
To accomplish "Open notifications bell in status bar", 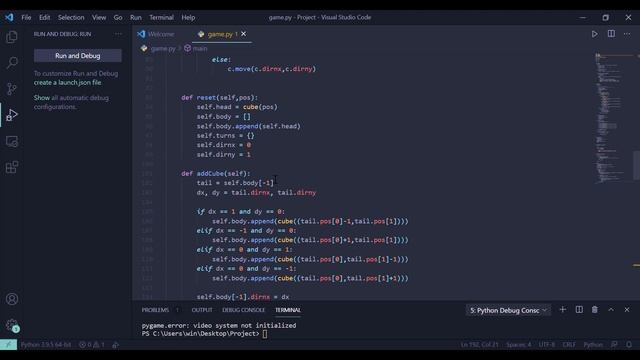I will (x=629, y=345).
